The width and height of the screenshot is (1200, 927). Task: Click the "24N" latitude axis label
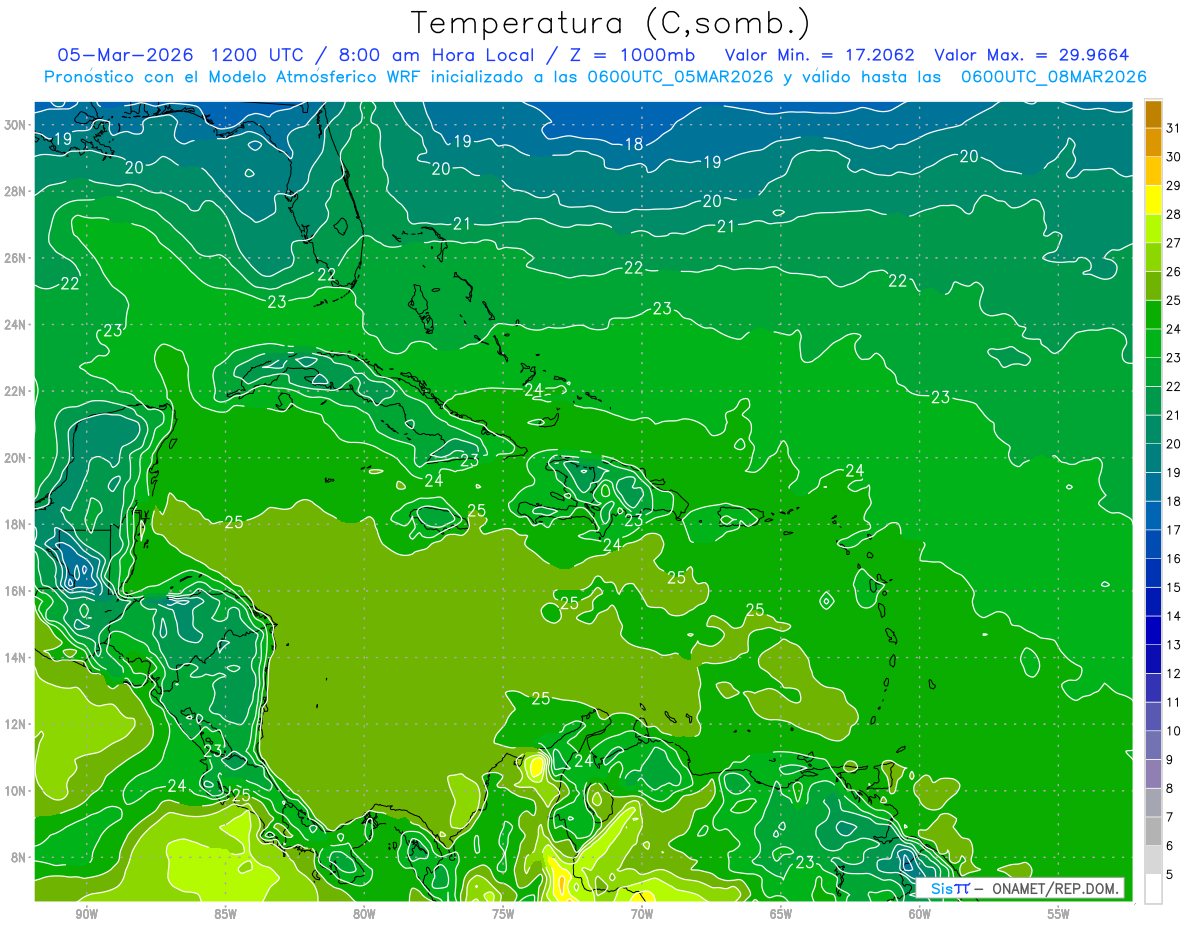(x=16, y=325)
